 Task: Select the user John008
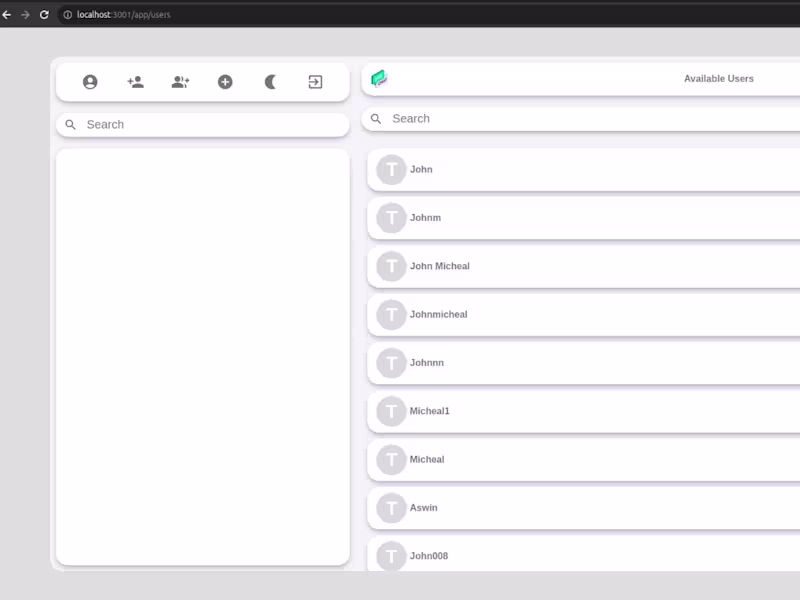pos(584,554)
